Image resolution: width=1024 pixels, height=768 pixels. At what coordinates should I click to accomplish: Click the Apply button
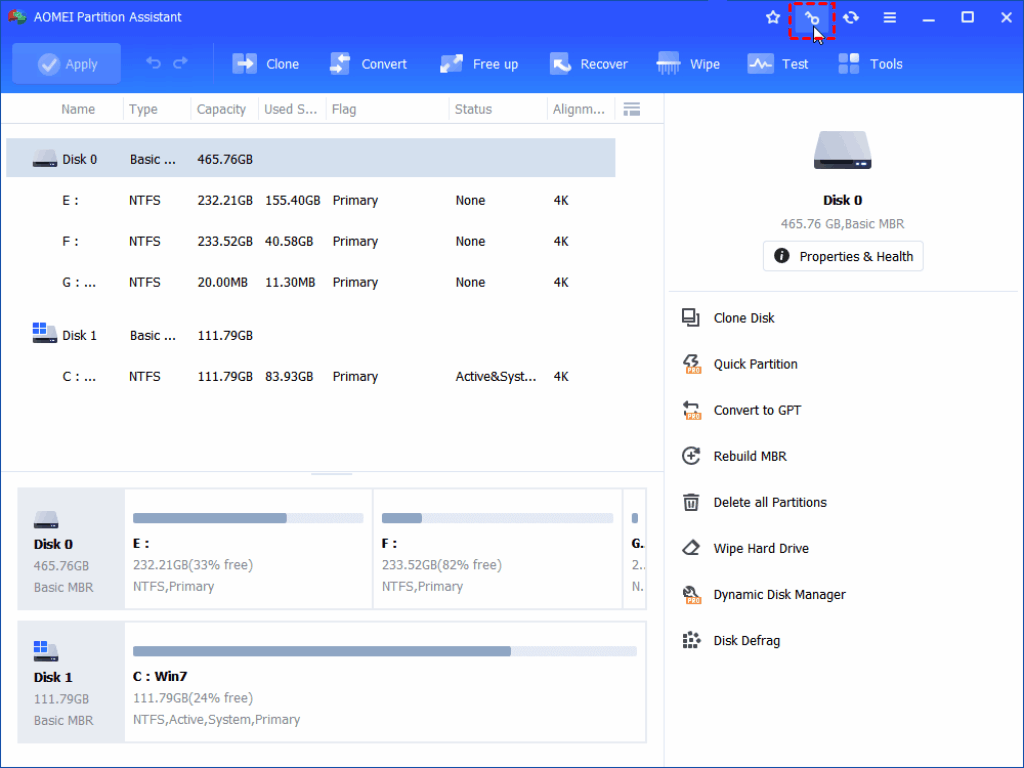pos(67,64)
